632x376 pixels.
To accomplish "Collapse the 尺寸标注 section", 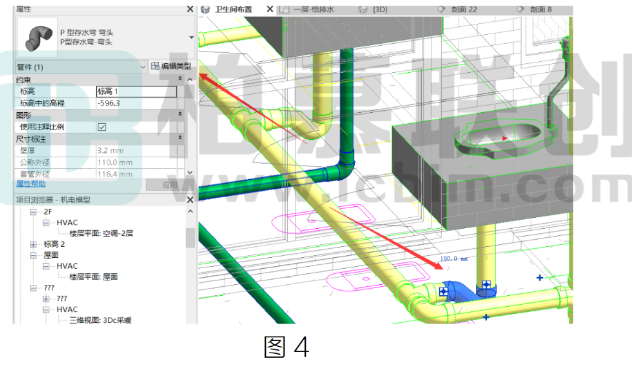I will click(x=180, y=138).
